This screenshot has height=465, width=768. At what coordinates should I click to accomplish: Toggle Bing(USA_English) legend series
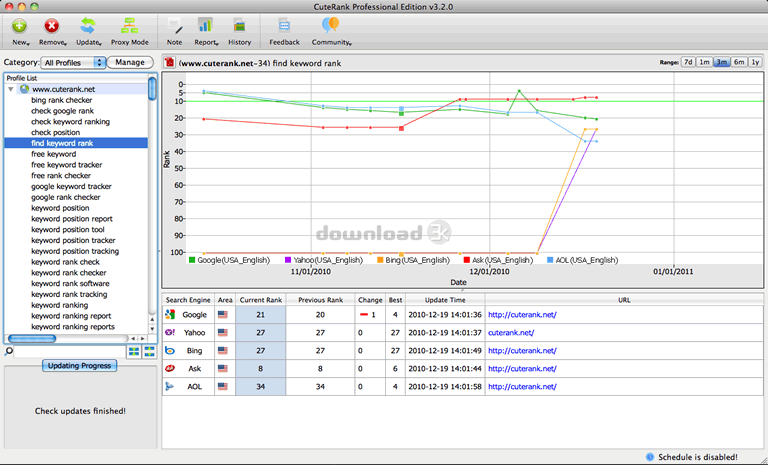[413, 260]
